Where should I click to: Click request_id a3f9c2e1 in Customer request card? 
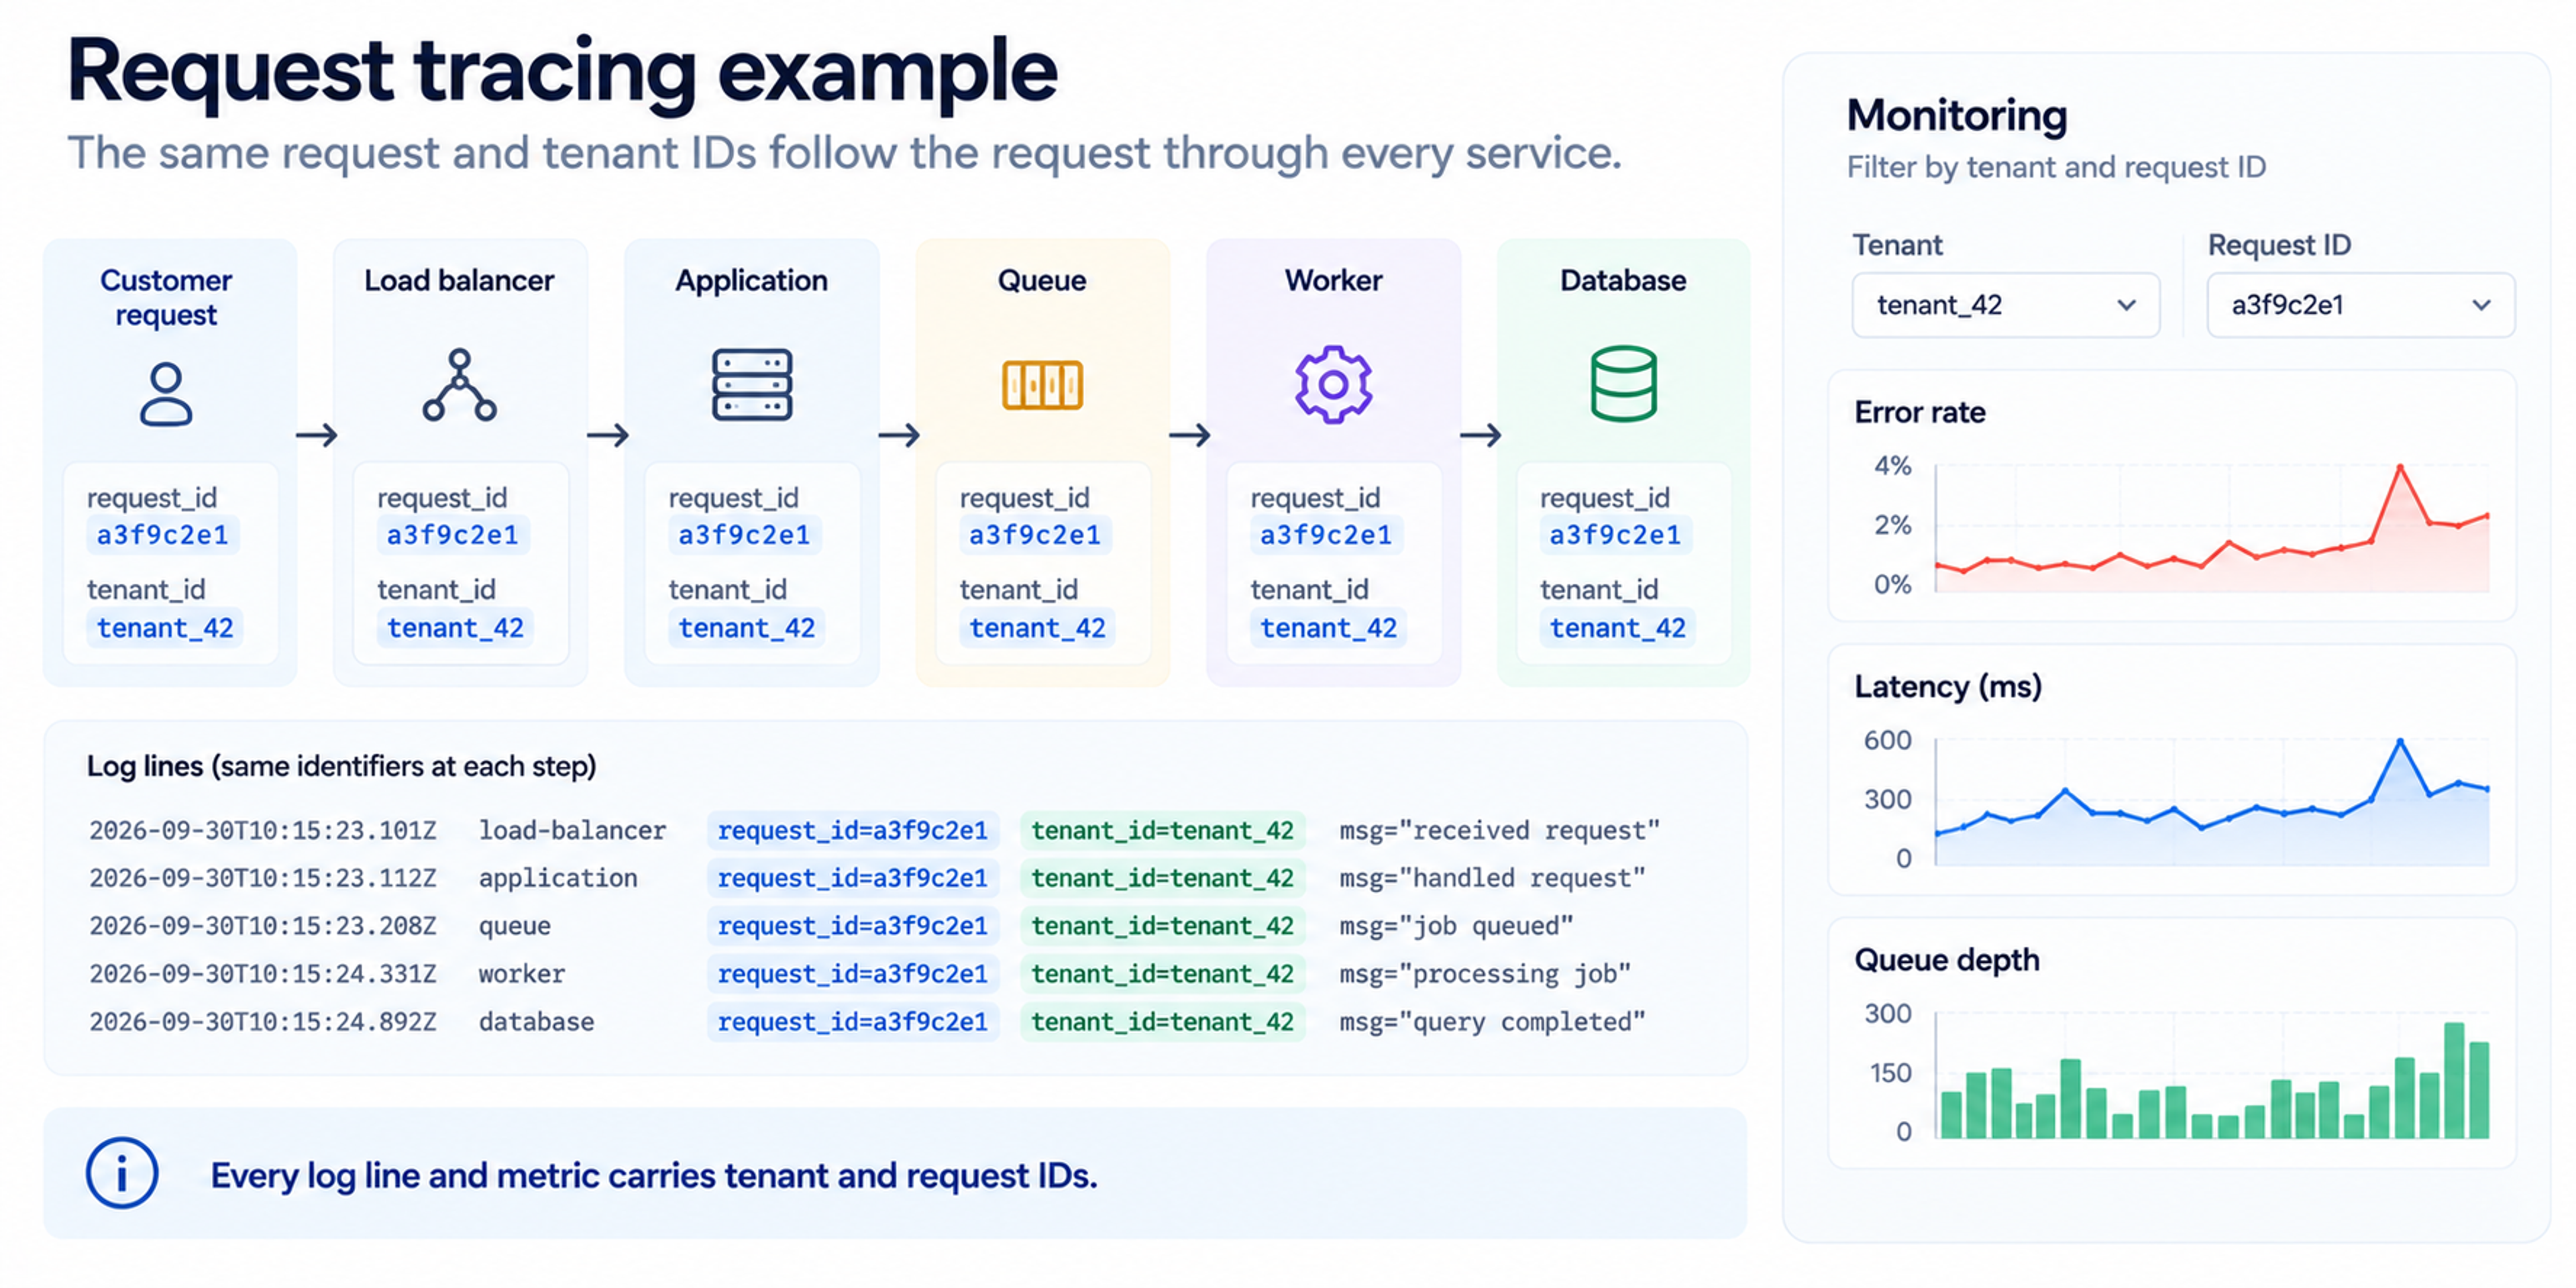pos(163,535)
